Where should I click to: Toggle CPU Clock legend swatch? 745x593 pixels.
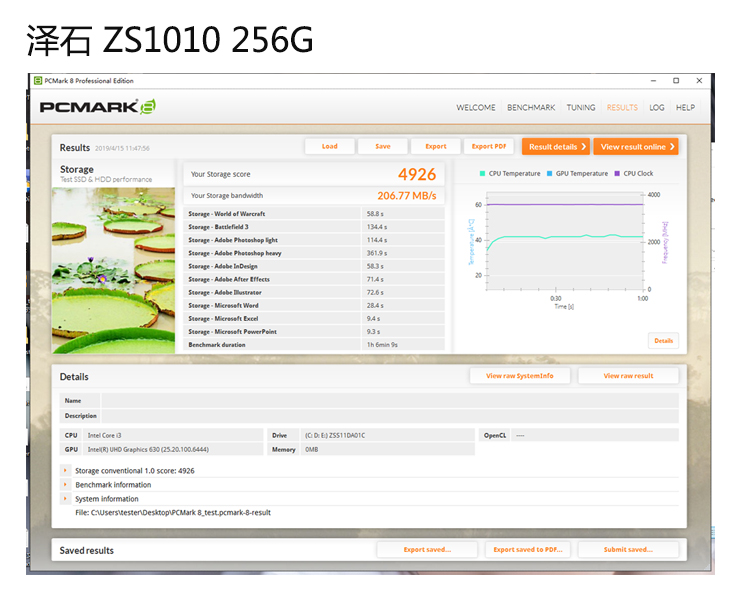tap(617, 173)
